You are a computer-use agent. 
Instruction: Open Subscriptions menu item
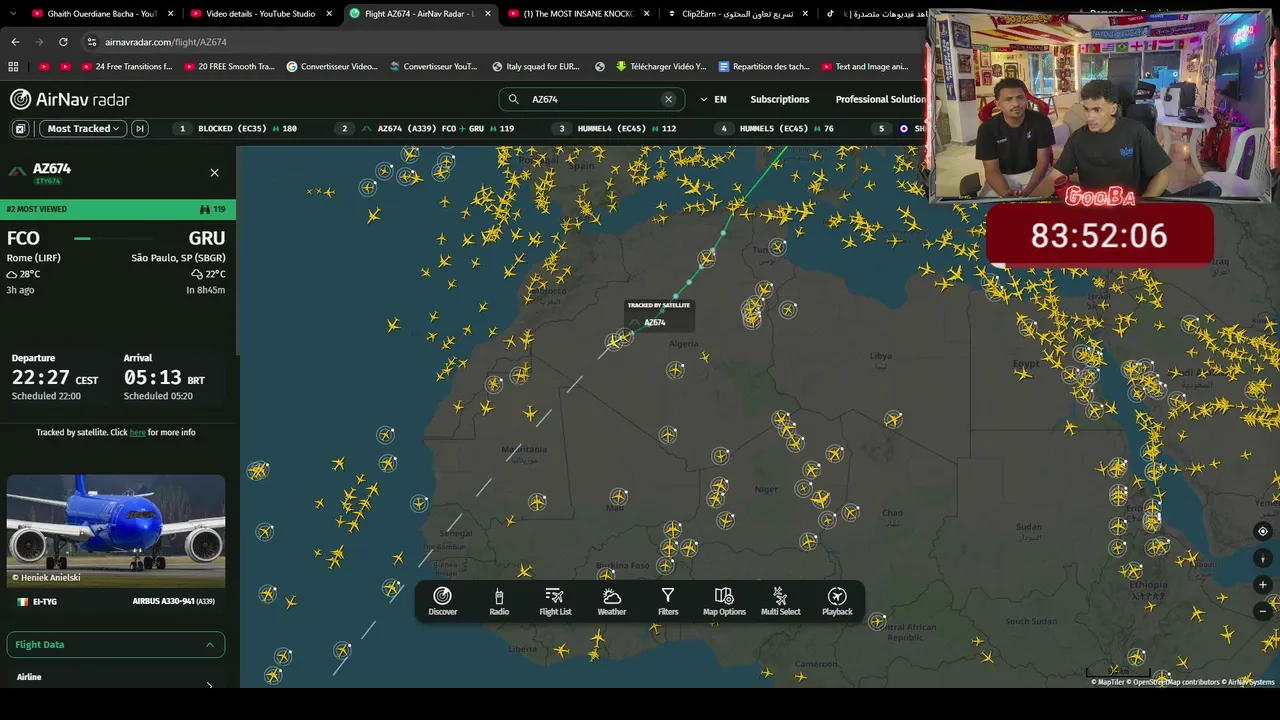tap(780, 99)
